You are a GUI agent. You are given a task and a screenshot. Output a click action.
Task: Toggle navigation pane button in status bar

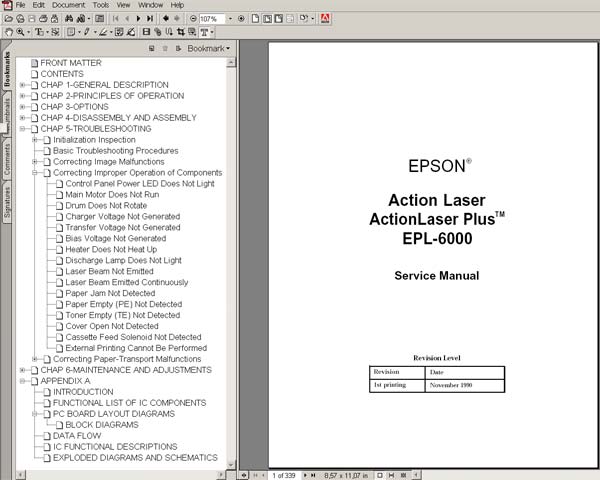[x=244, y=475]
